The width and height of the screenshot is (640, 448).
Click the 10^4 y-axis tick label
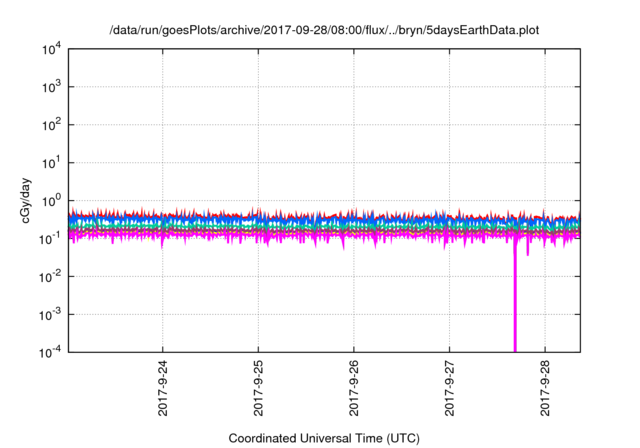(51, 50)
